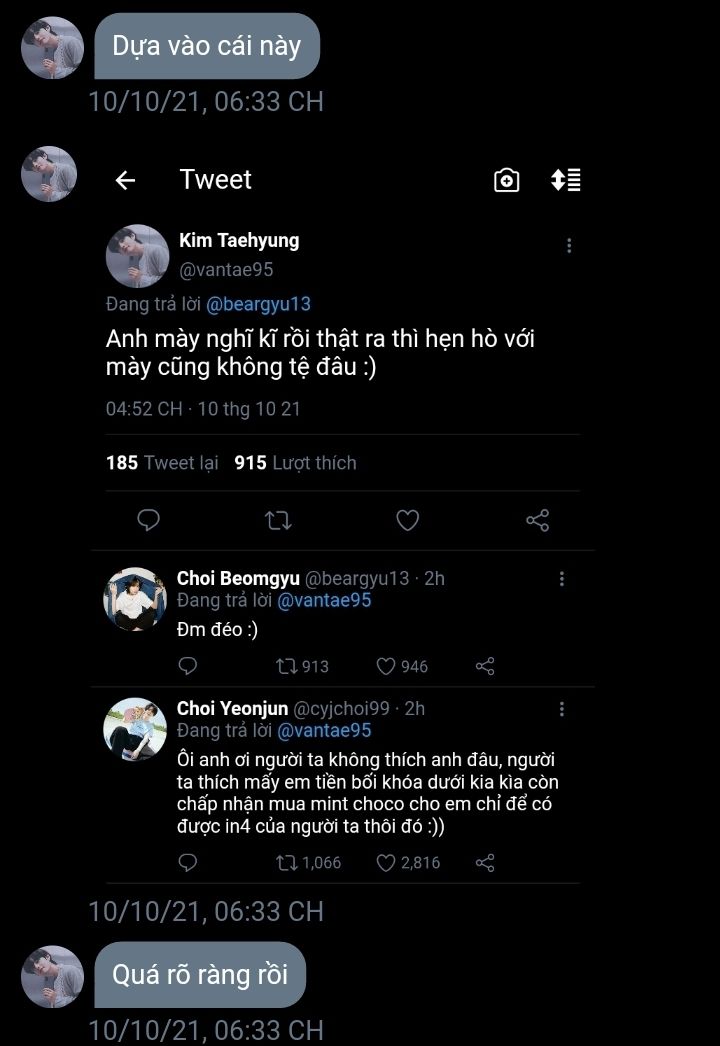This screenshot has height=1046, width=720.
Task: Share Choi Beomgyu's reply
Action: [x=485, y=666]
